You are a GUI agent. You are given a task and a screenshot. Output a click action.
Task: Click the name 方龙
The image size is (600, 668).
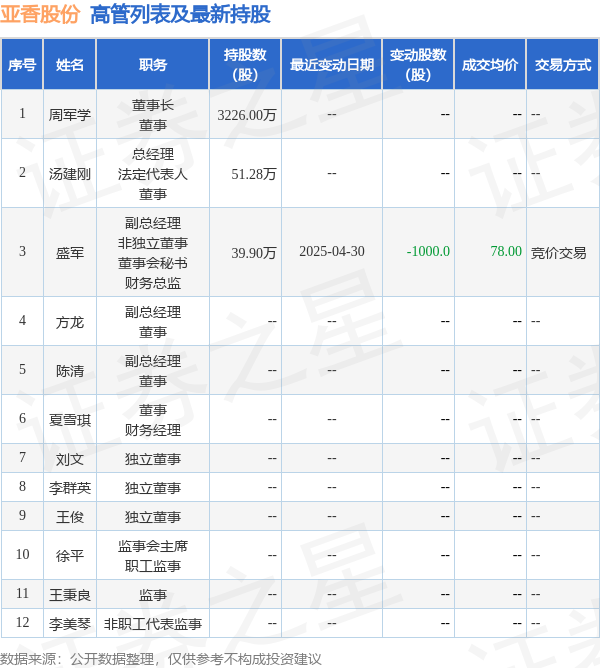coord(70,322)
